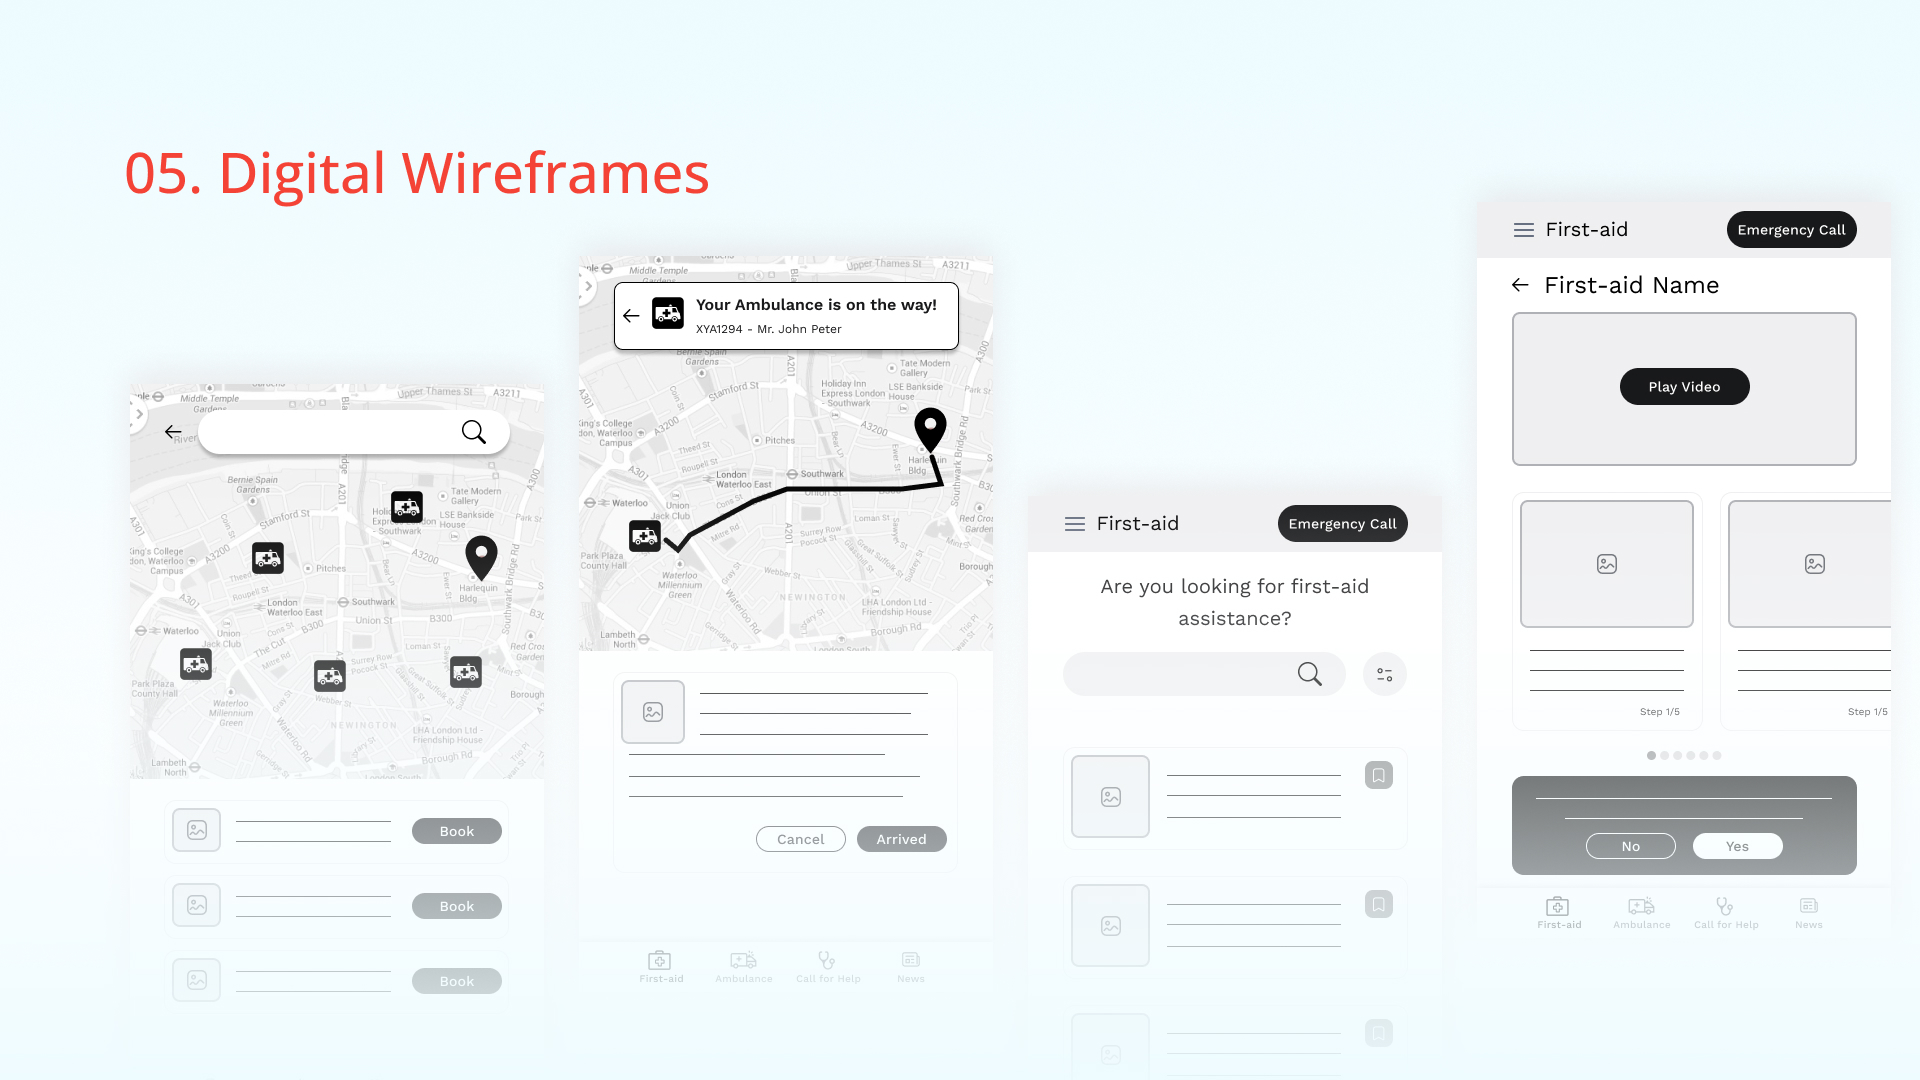Screen dimensions: 1920x1080
Task: Toggle Yes option in confirmation dialog
Action: [x=1738, y=845]
